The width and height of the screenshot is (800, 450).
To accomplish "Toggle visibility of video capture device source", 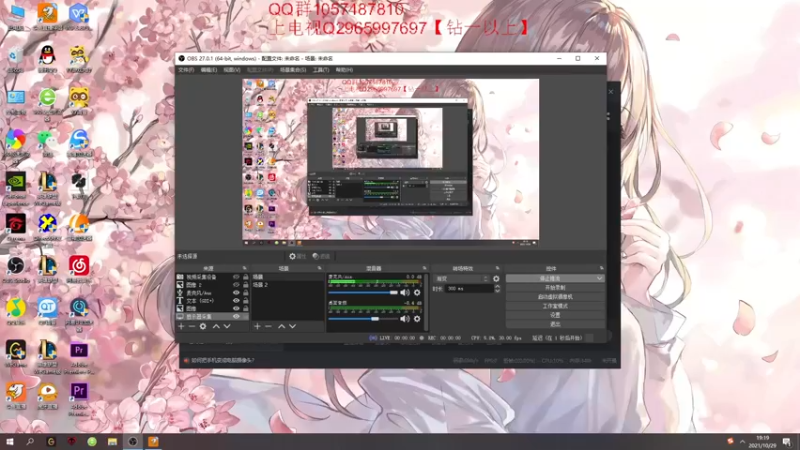I will point(236,277).
